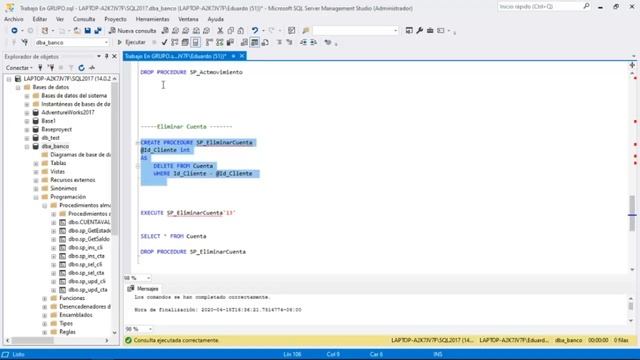Select the Desencadenadores folder in the tree

pos(84,307)
